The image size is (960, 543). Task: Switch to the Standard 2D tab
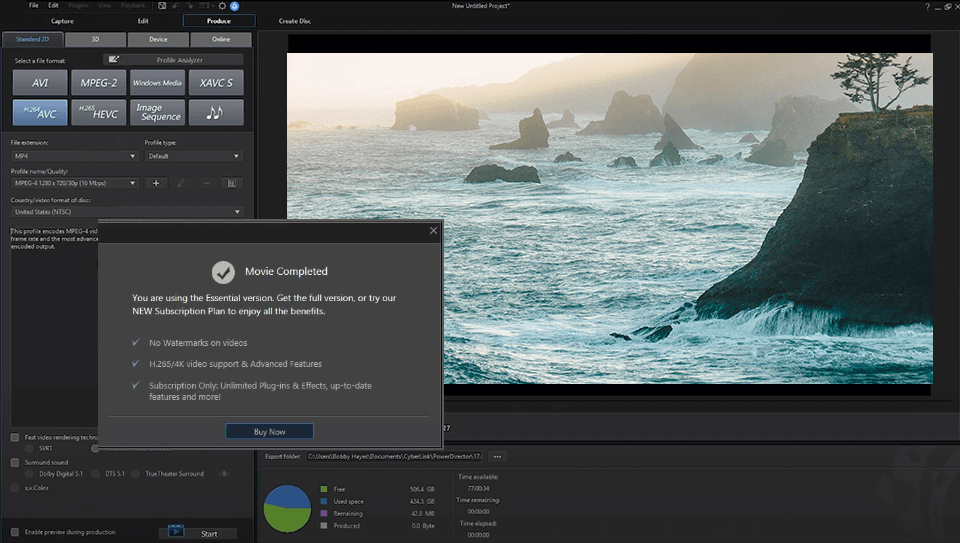(x=32, y=39)
